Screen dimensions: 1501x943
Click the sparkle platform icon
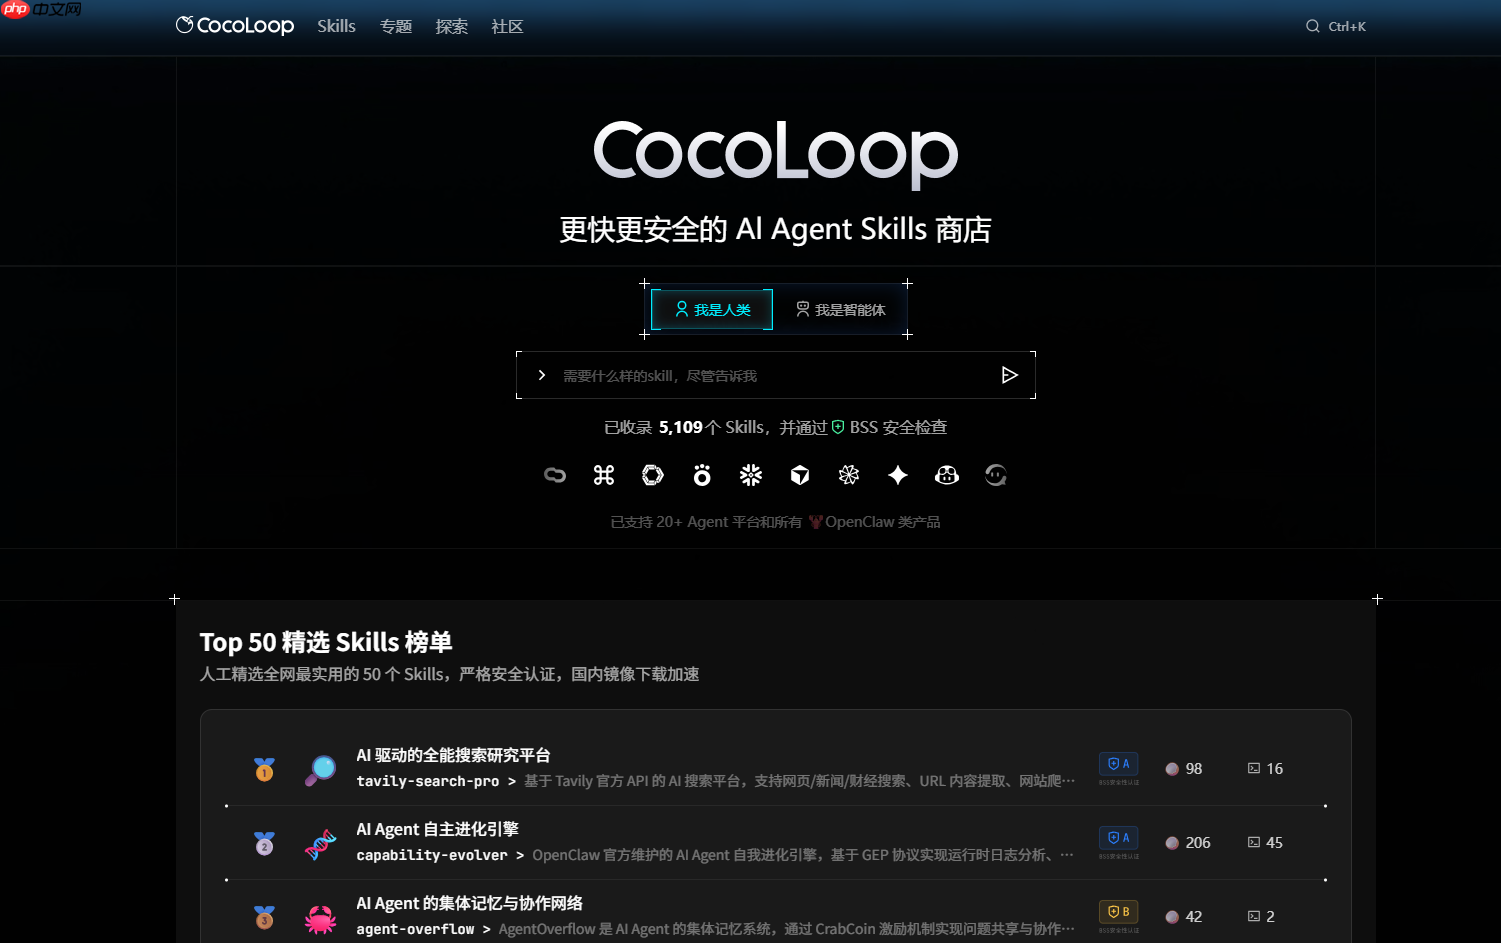coord(897,475)
